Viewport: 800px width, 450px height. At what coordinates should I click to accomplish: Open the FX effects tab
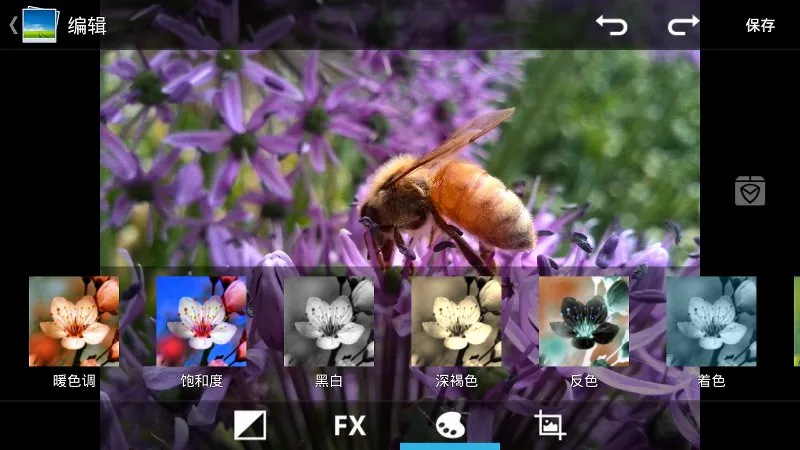(x=350, y=426)
